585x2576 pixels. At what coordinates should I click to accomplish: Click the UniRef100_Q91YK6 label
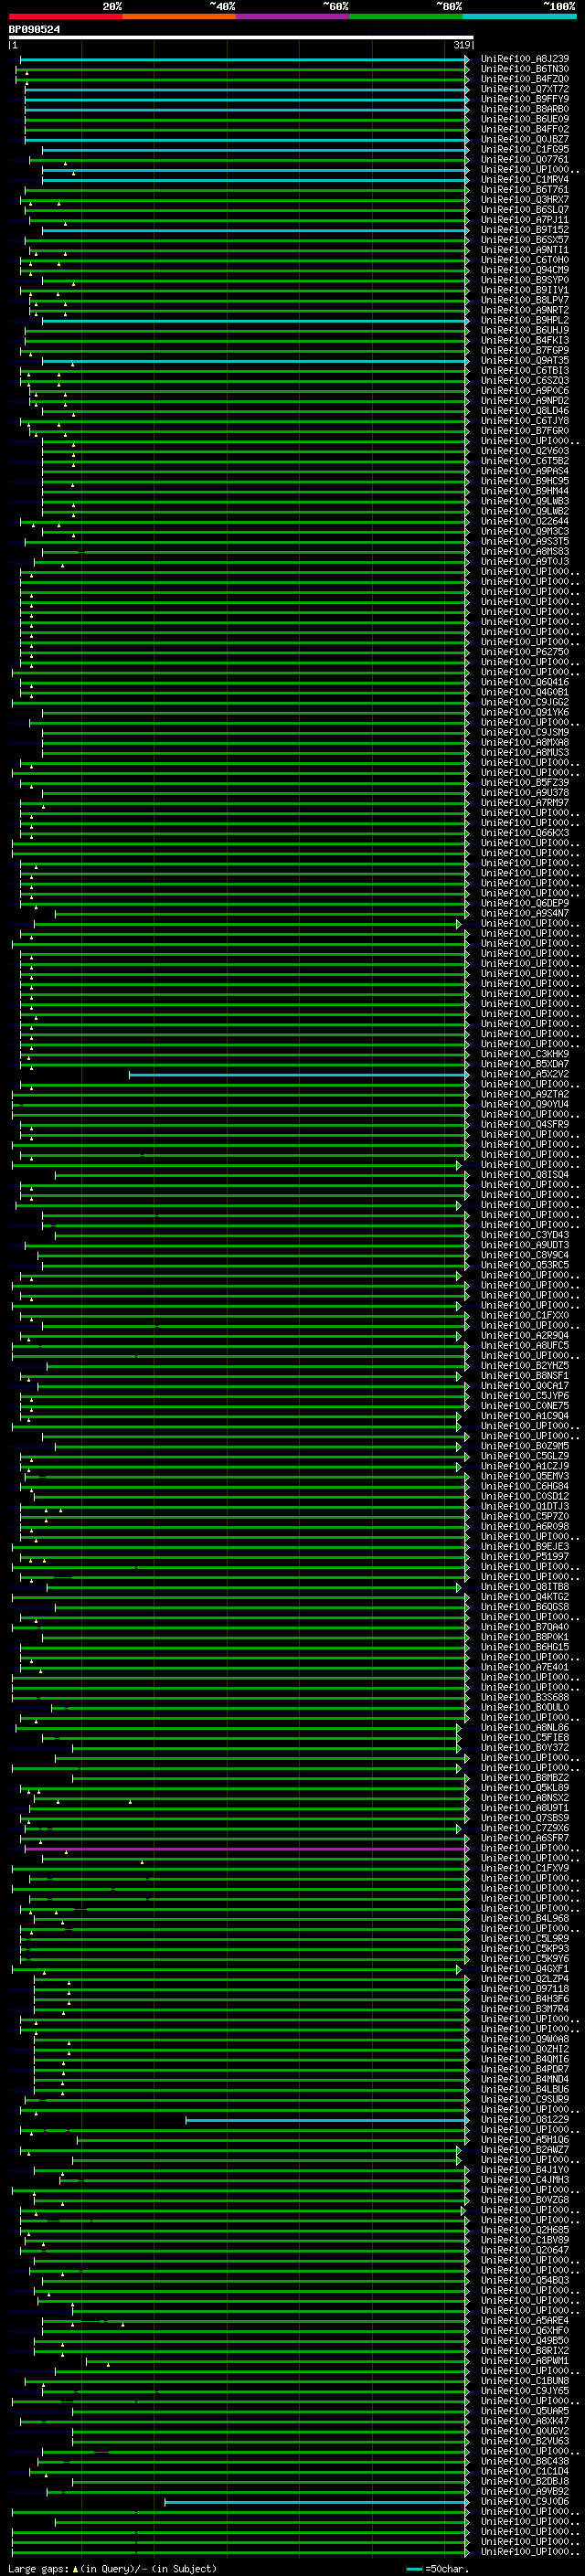pos(525,713)
